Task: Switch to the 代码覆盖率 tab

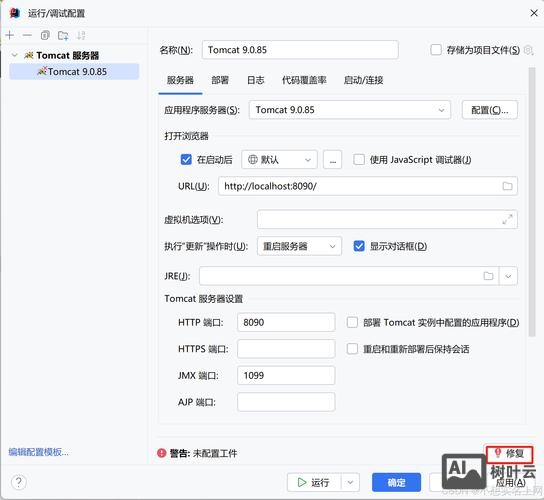Action: 304,80
